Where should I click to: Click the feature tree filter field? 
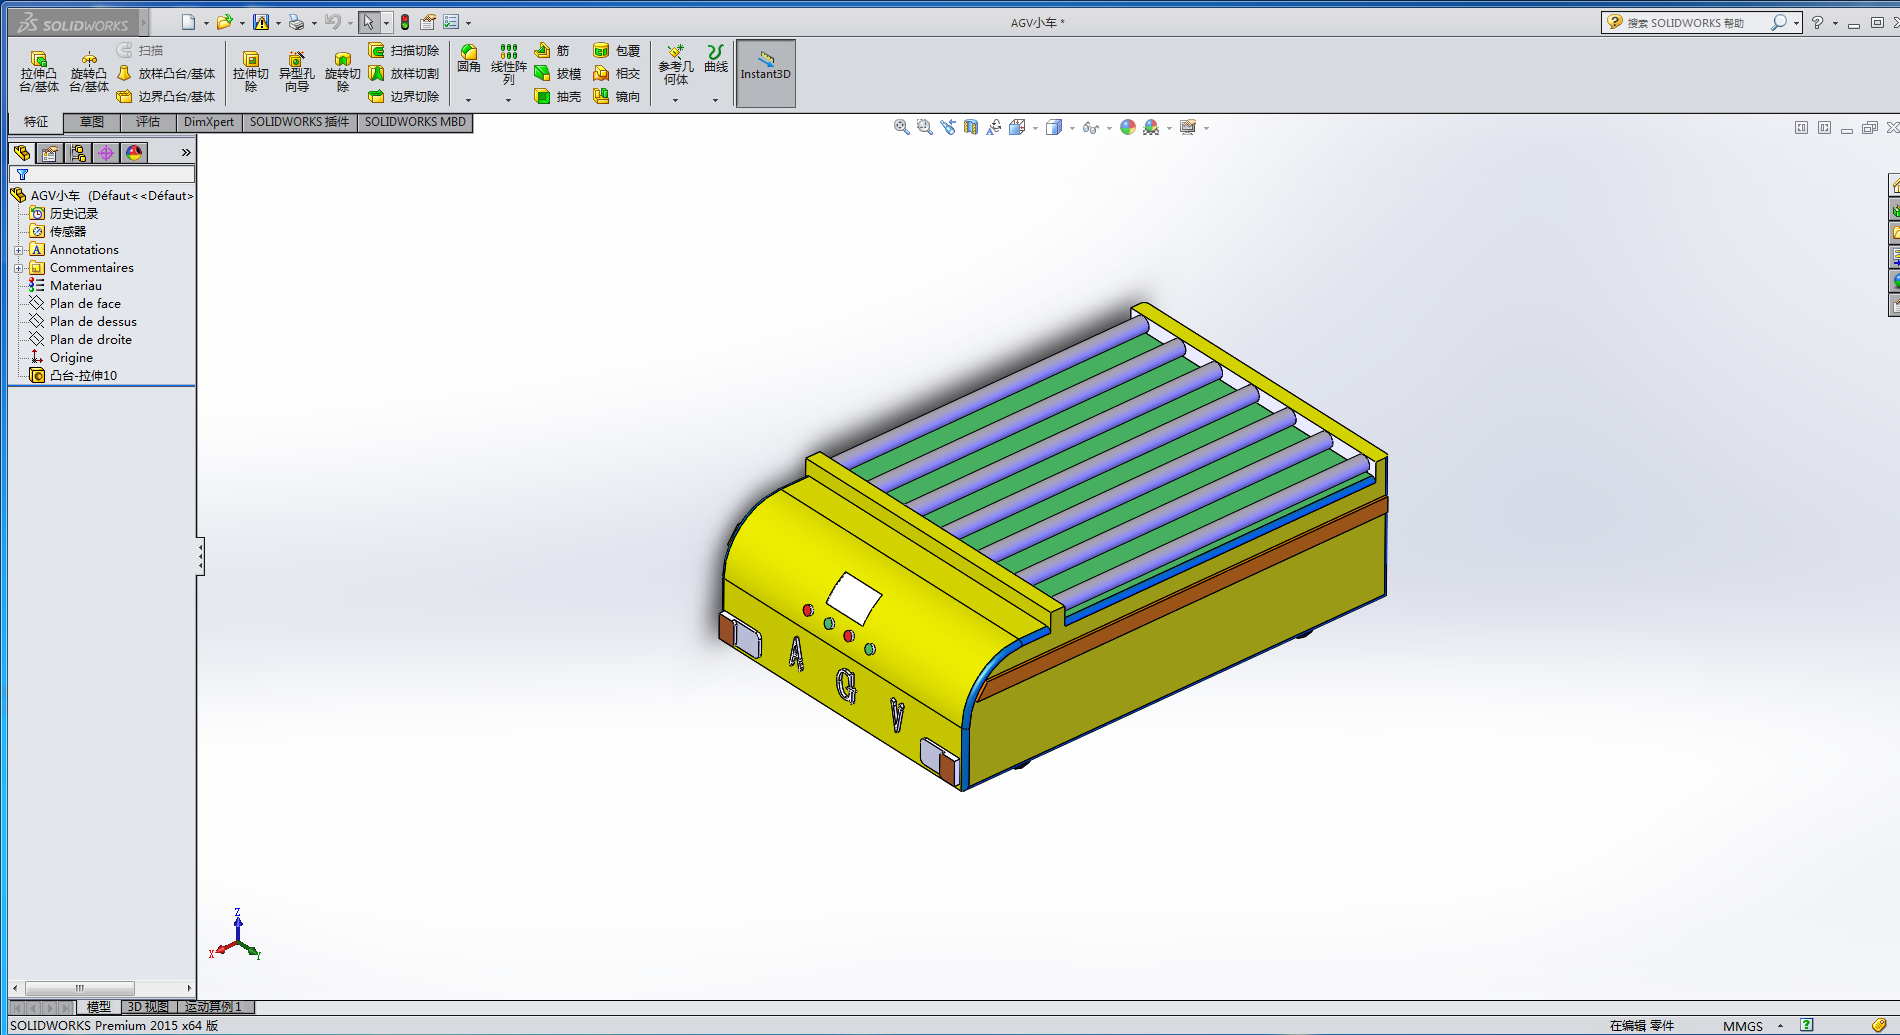pos(102,175)
